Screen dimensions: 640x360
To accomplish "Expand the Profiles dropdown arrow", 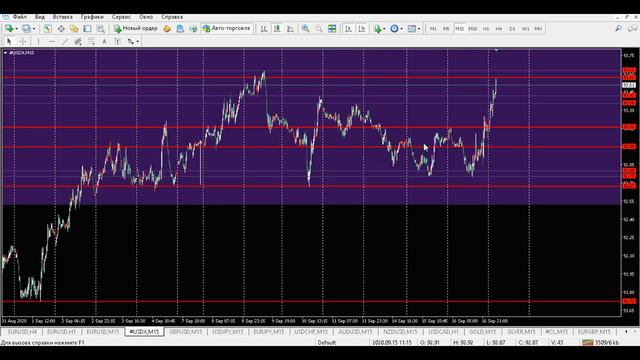I will pos(34,29).
